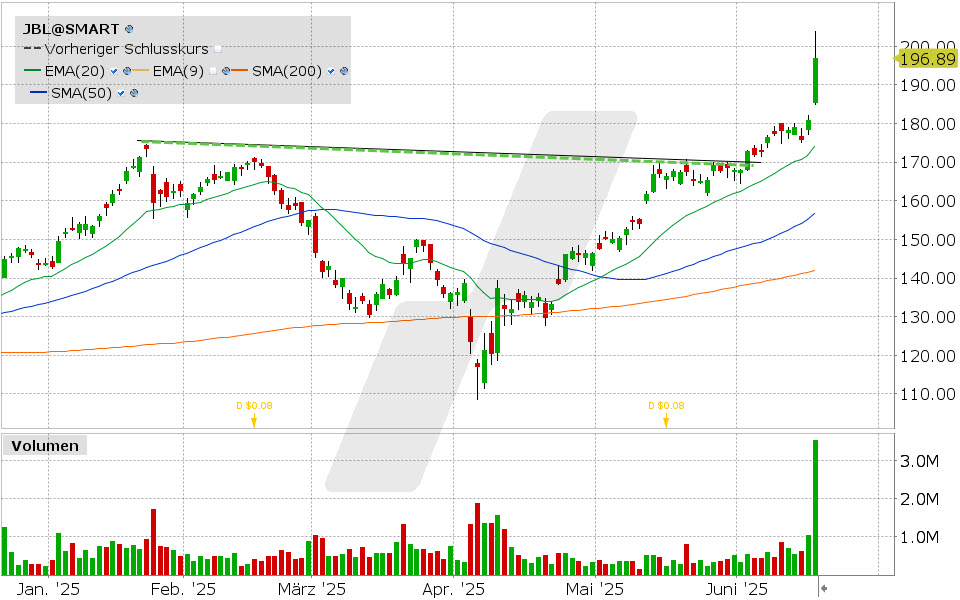Click the EMA(20) legend label
Image resolution: width=960 pixels, height=600 pixels.
75,71
